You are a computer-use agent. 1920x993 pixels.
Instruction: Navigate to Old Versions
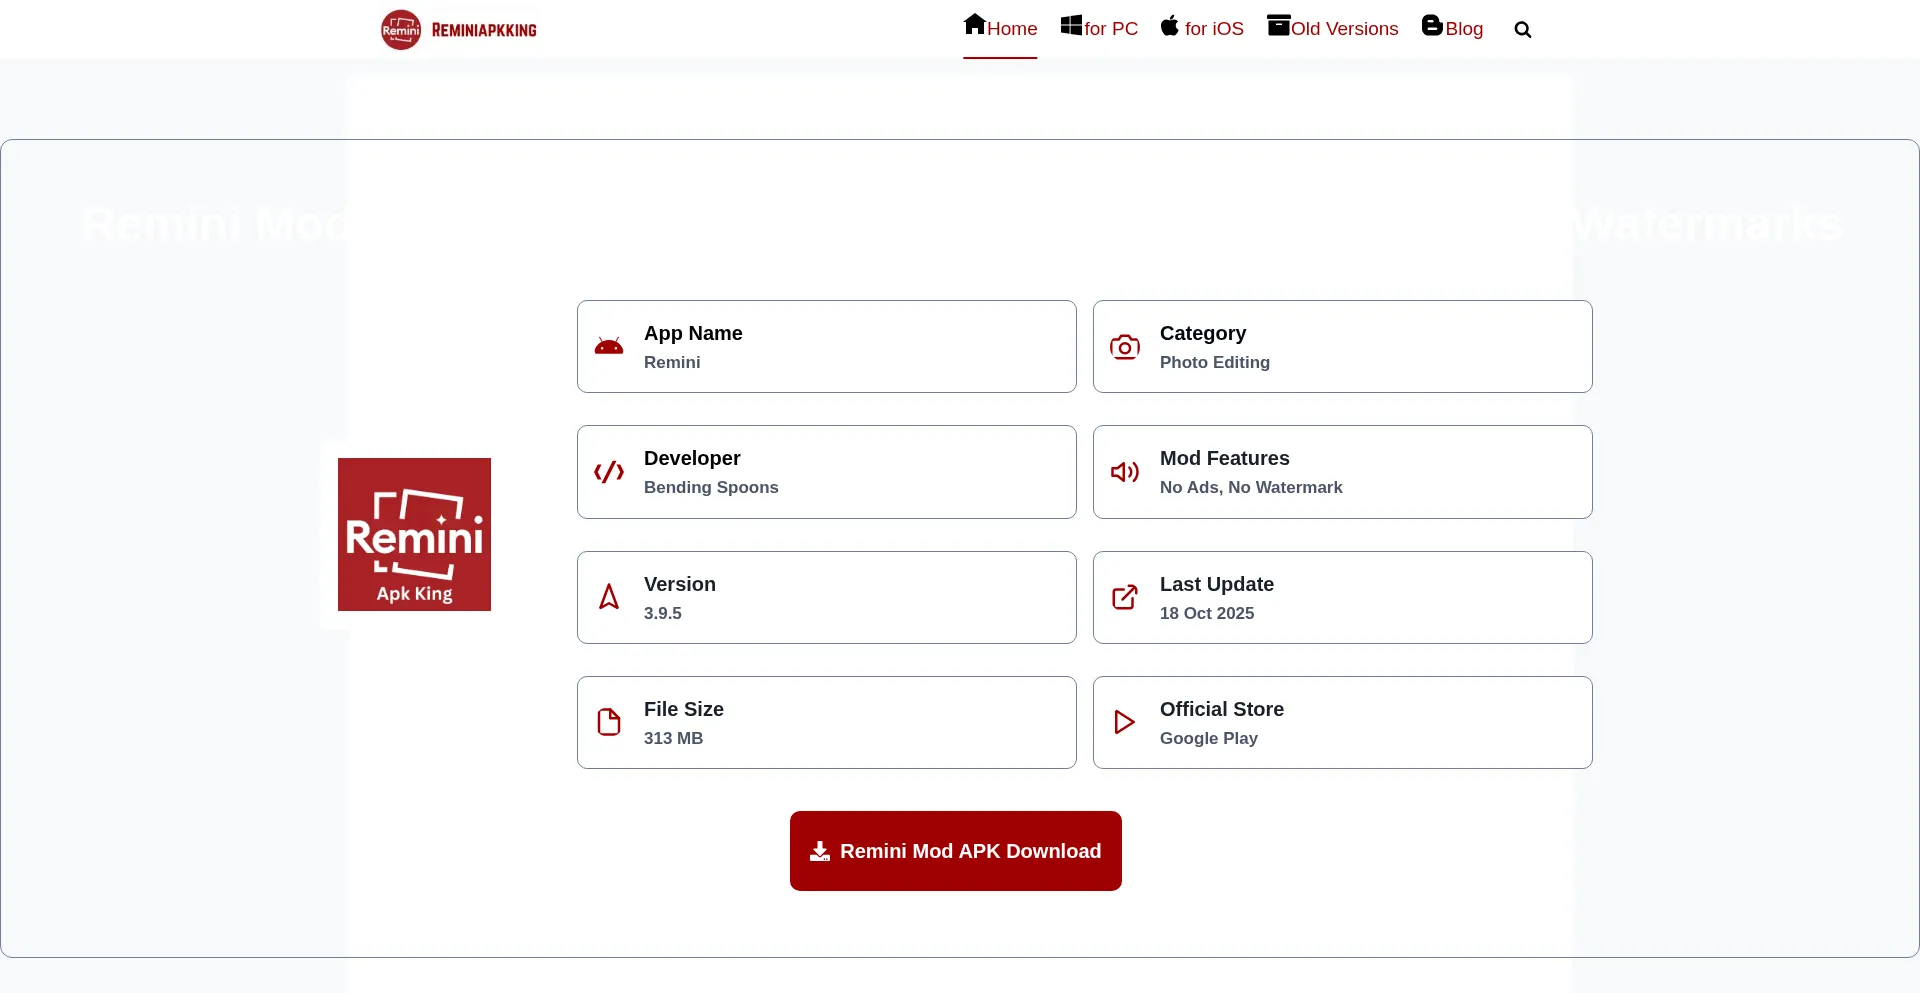click(1332, 28)
